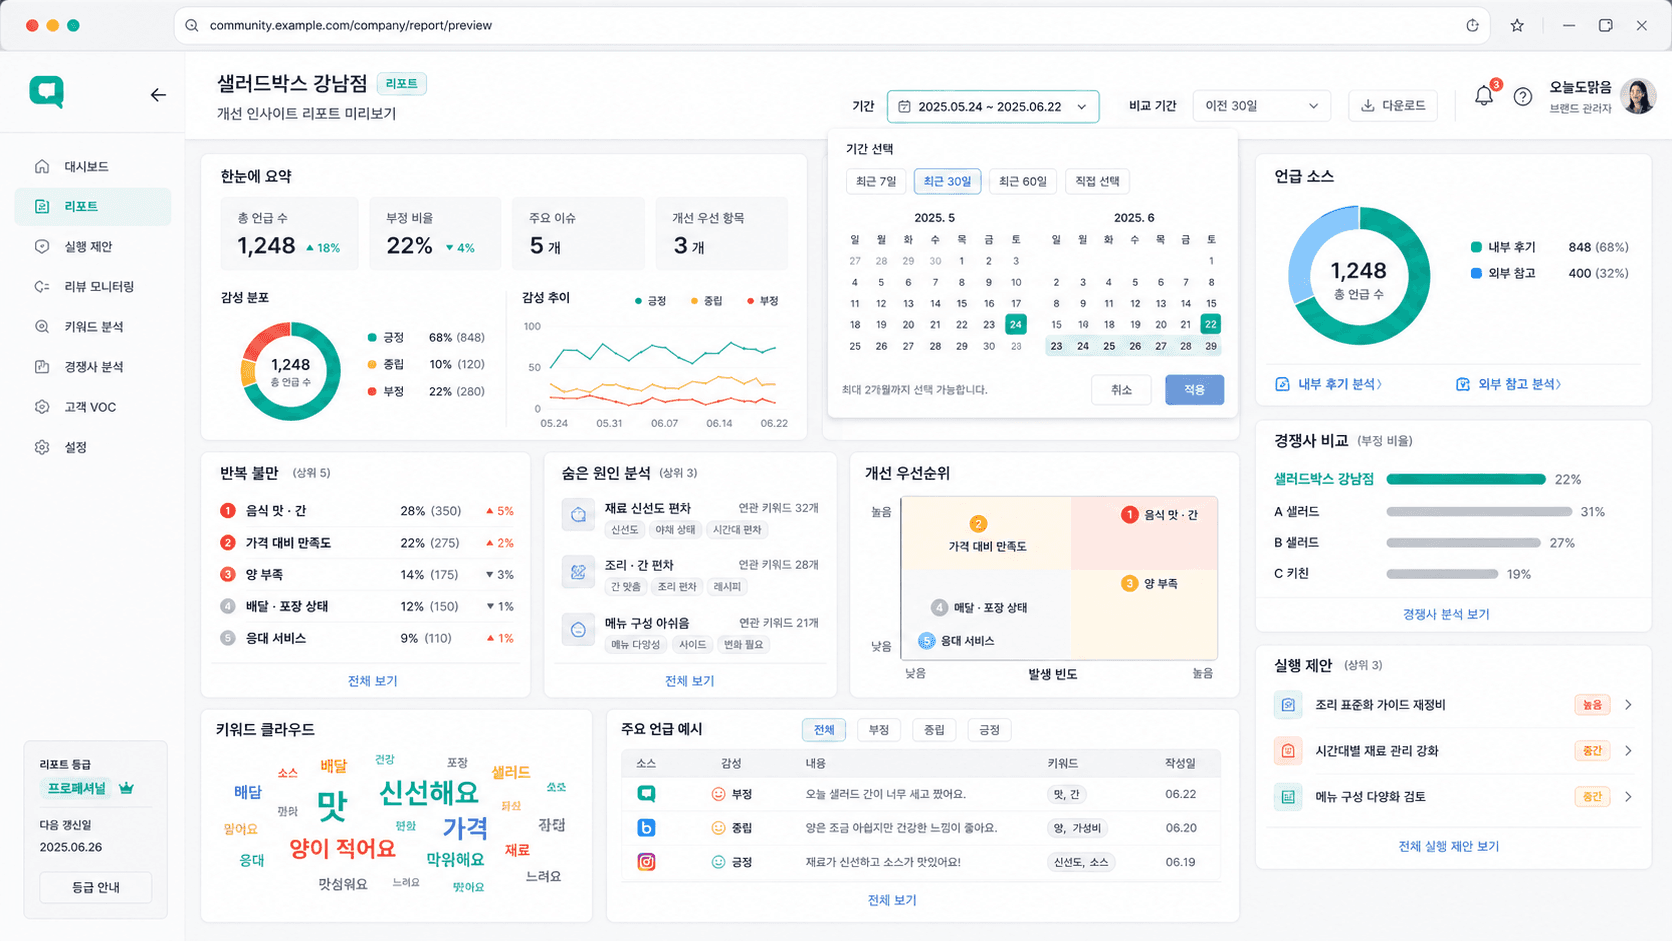Click the notification bell icon
1672x941 pixels.
(x=1484, y=96)
